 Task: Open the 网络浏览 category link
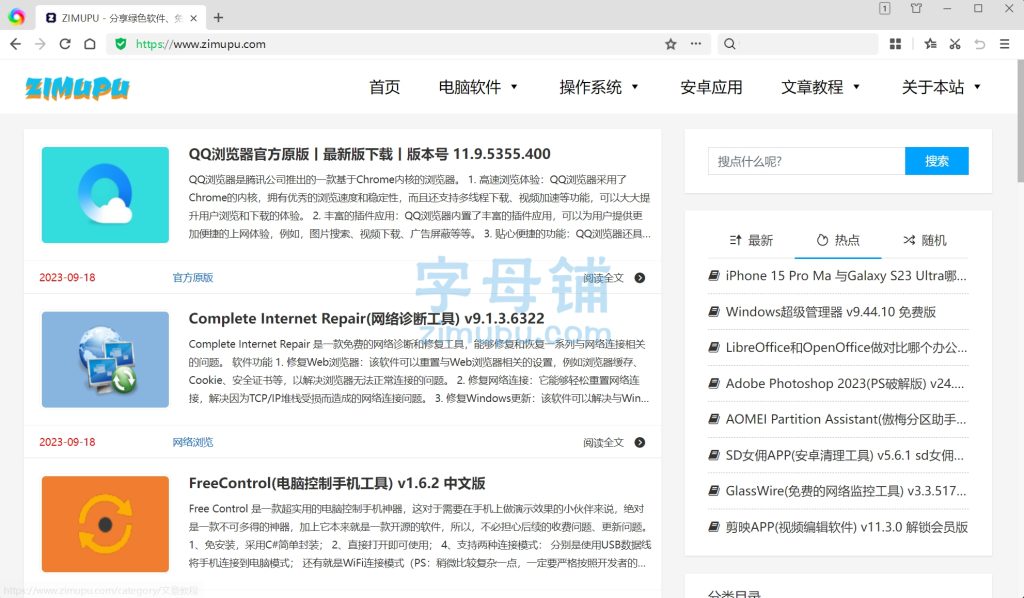click(x=193, y=442)
